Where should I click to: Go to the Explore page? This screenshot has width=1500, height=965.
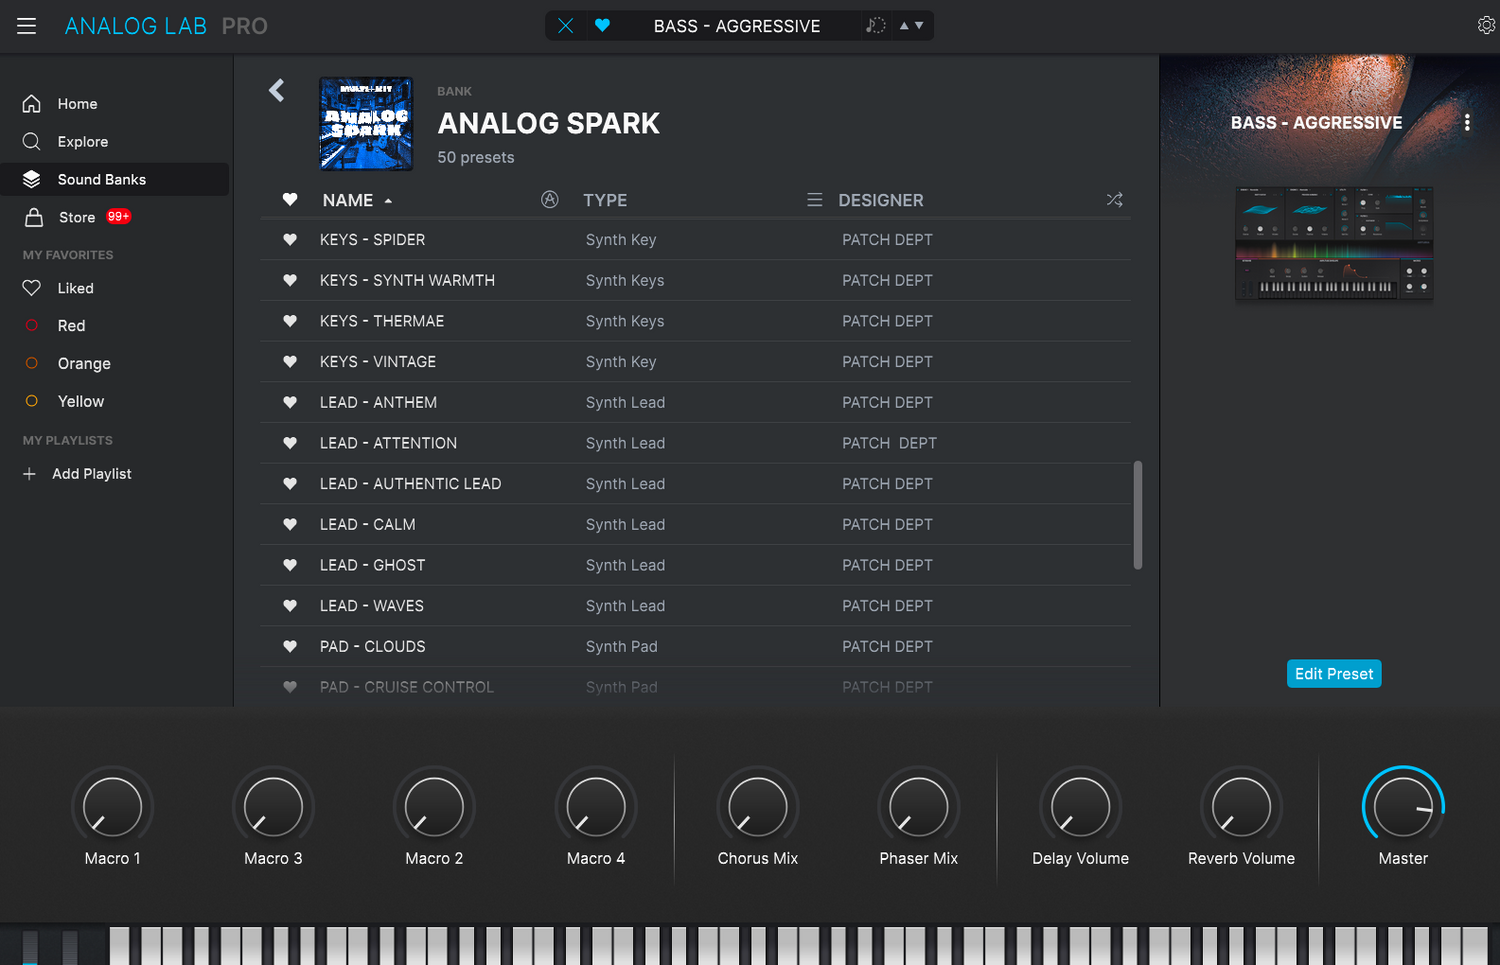82,142
